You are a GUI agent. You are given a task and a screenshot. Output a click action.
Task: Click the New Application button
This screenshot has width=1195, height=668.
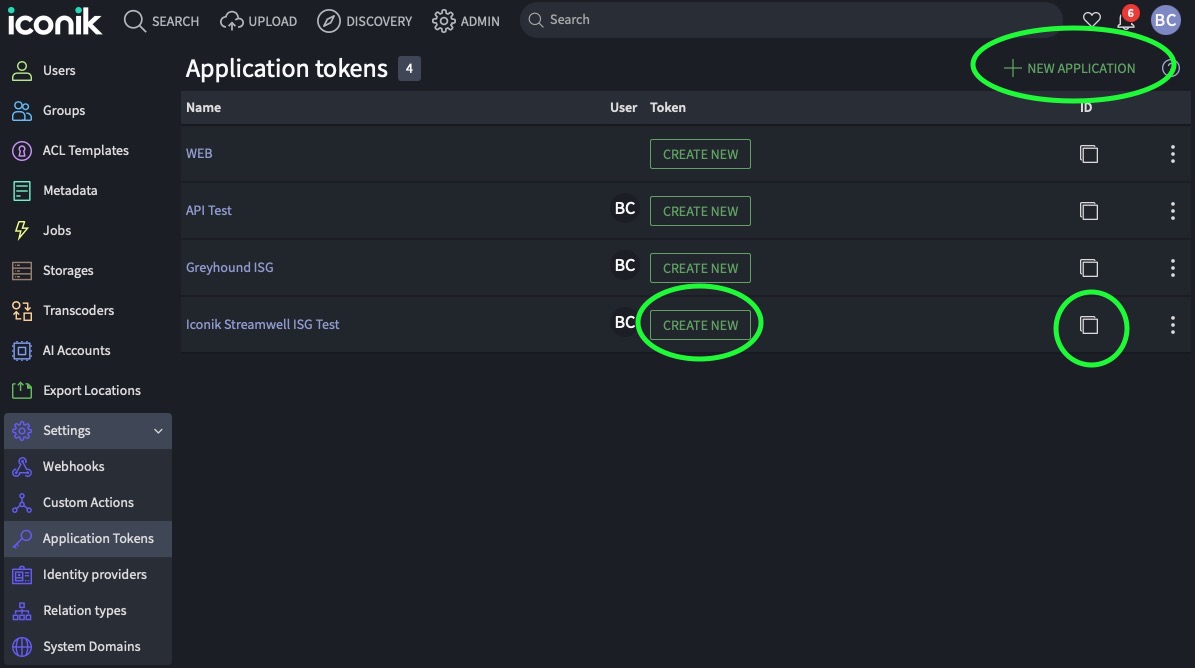[x=1069, y=68]
